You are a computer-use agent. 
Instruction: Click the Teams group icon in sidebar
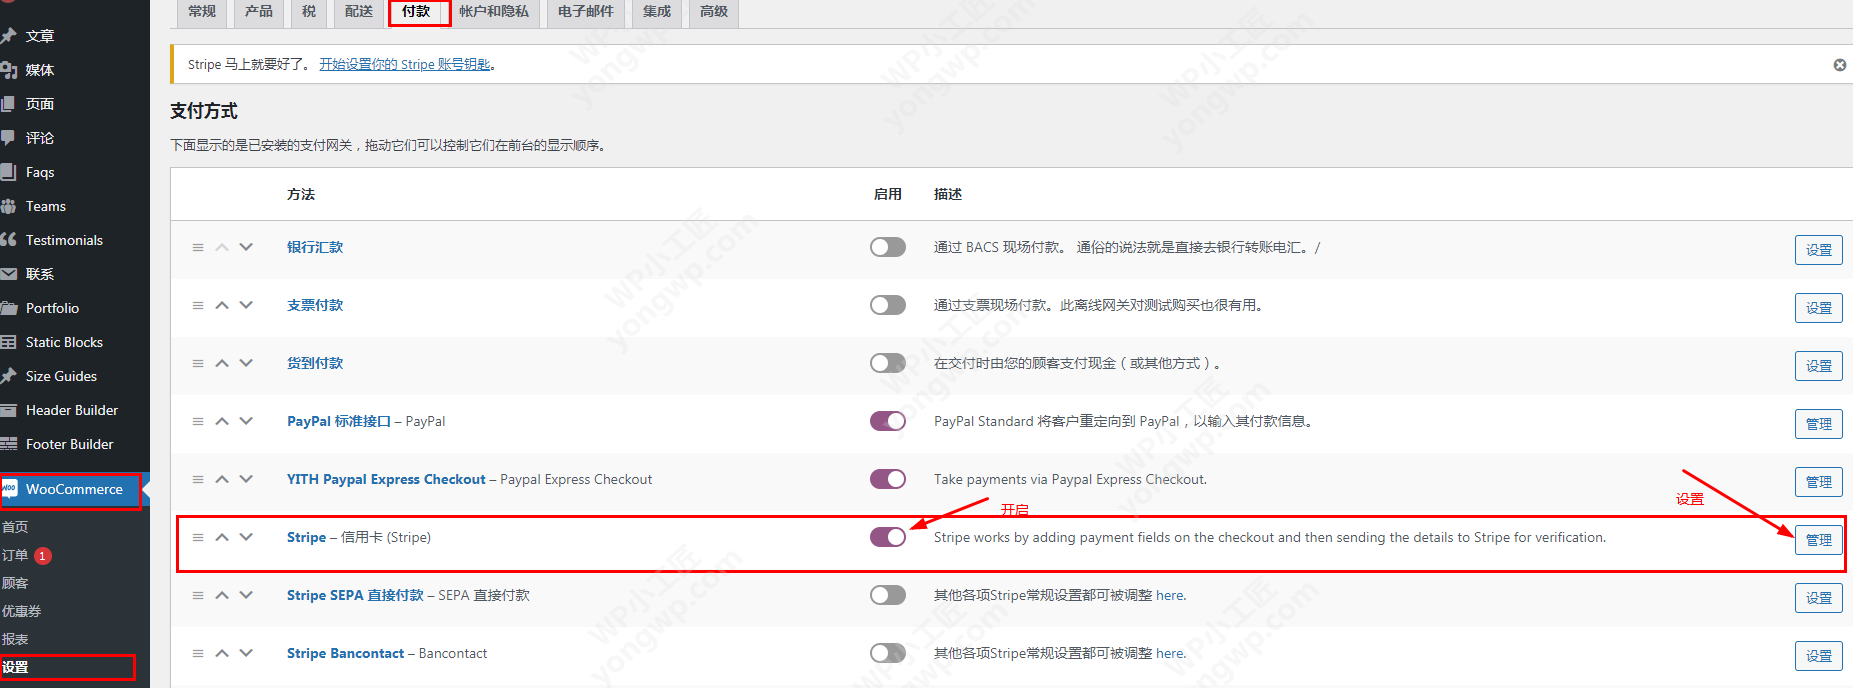click(9, 206)
